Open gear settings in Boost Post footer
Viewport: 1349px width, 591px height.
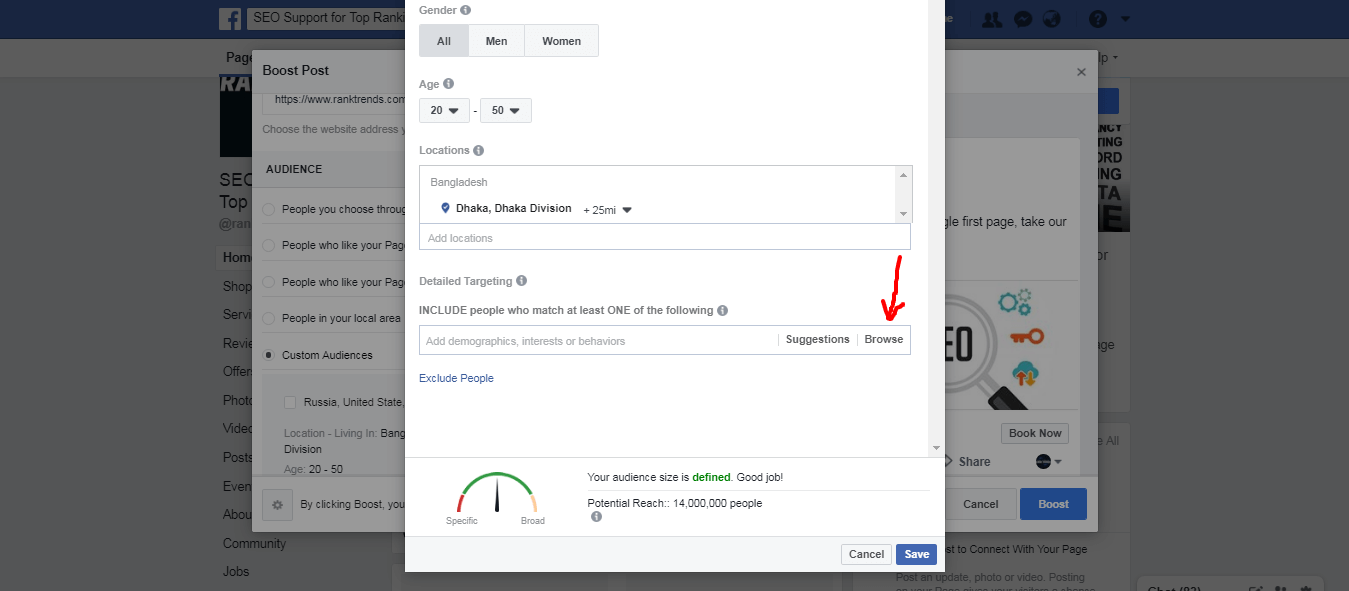tap(277, 505)
